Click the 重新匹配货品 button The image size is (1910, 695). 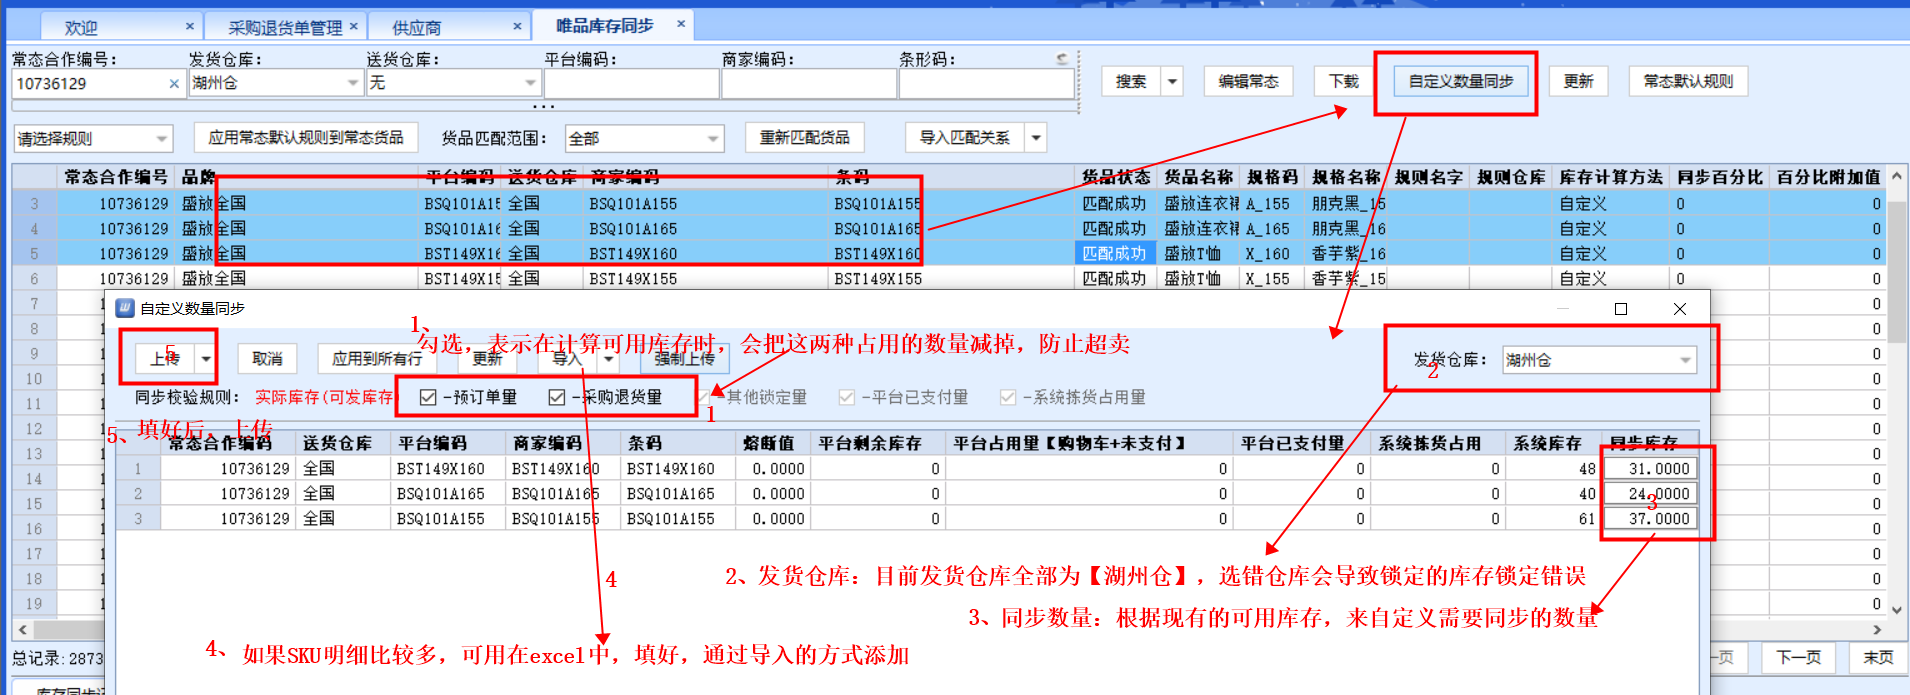pos(804,137)
